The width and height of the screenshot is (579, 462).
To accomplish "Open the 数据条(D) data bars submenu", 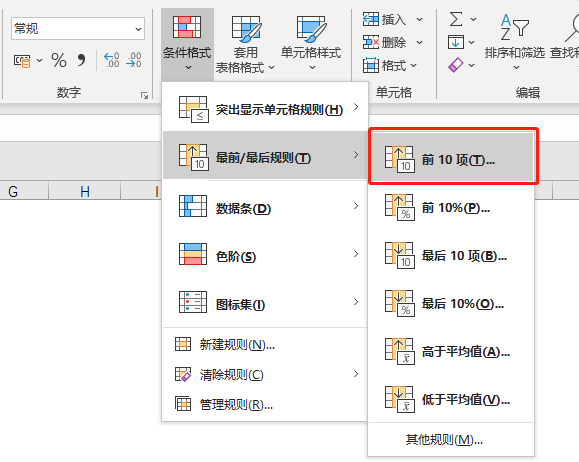I will point(265,206).
